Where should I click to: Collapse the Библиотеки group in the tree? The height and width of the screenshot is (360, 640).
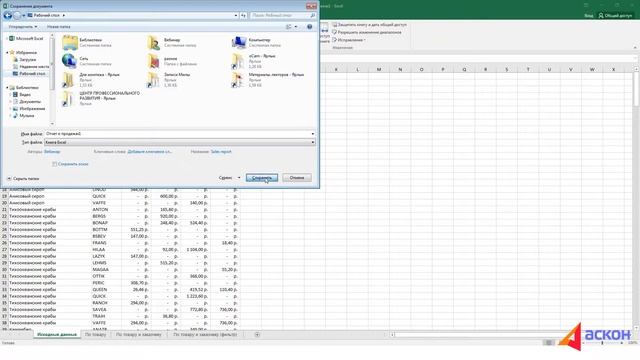pyautogui.click(x=7, y=88)
